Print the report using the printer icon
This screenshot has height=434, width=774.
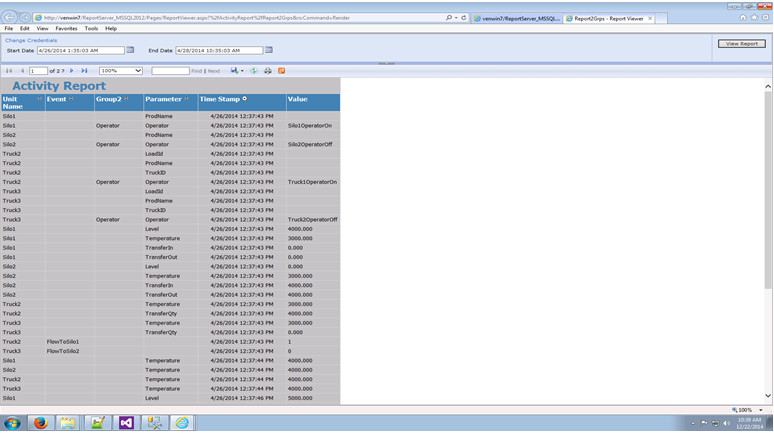(267, 71)
